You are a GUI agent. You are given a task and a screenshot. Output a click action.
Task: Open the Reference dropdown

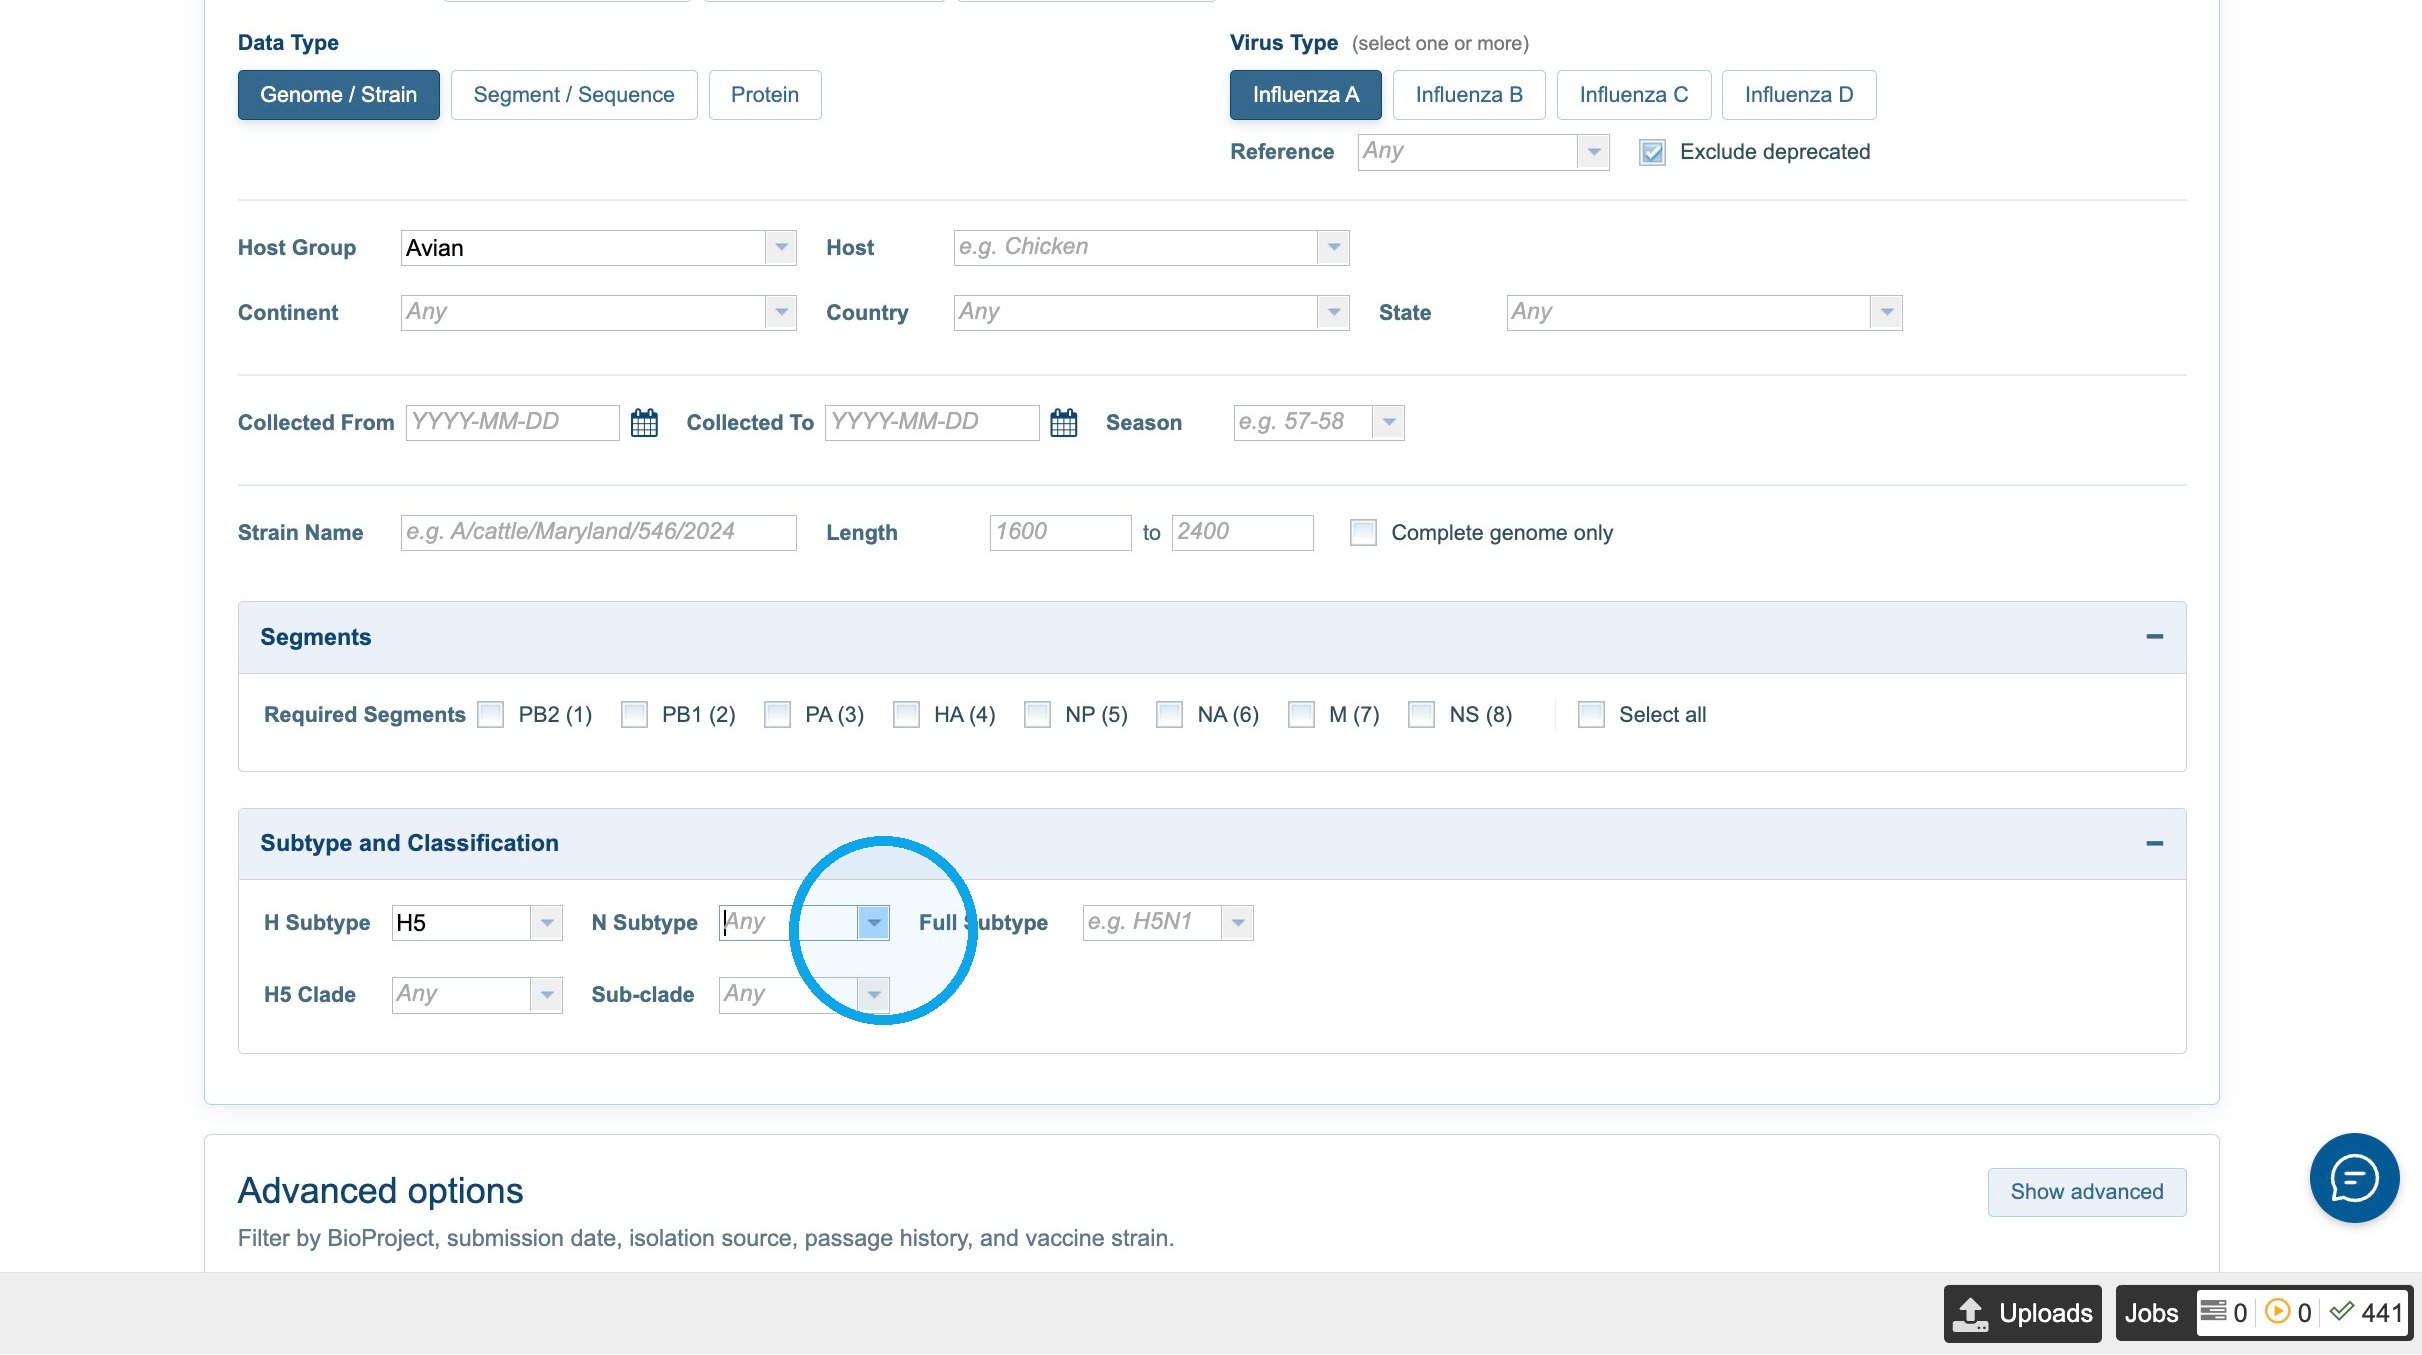[x=1593, y=152]
